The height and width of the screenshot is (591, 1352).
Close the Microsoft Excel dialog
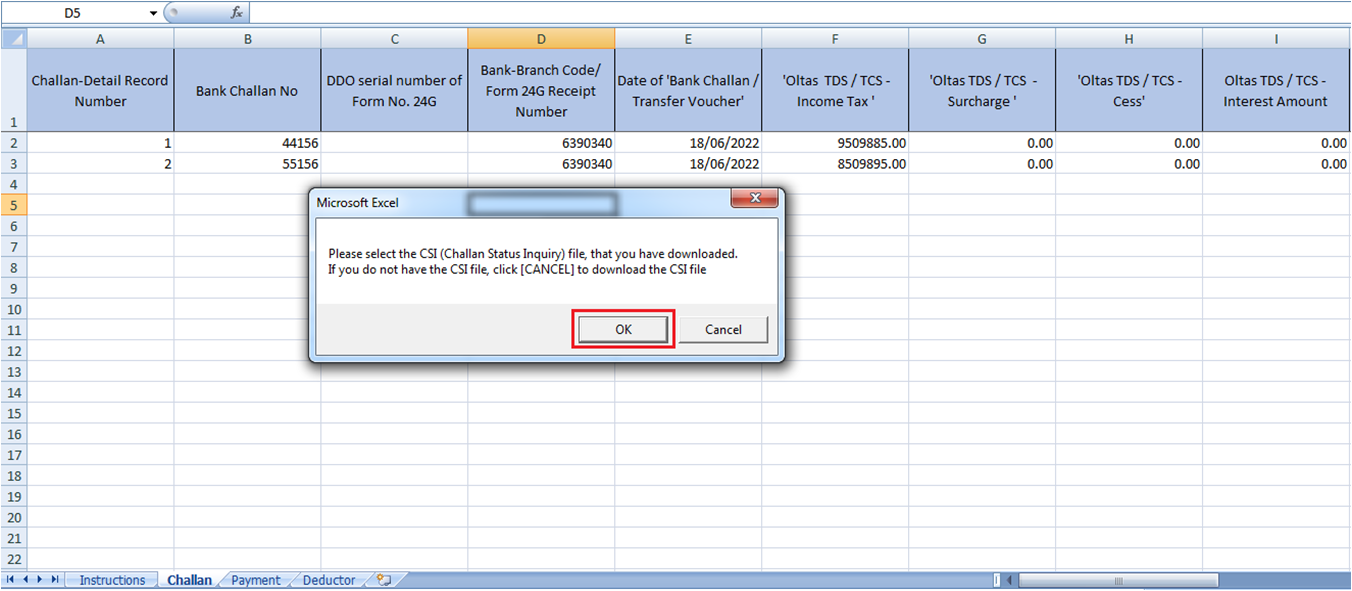tap(755, 198)
